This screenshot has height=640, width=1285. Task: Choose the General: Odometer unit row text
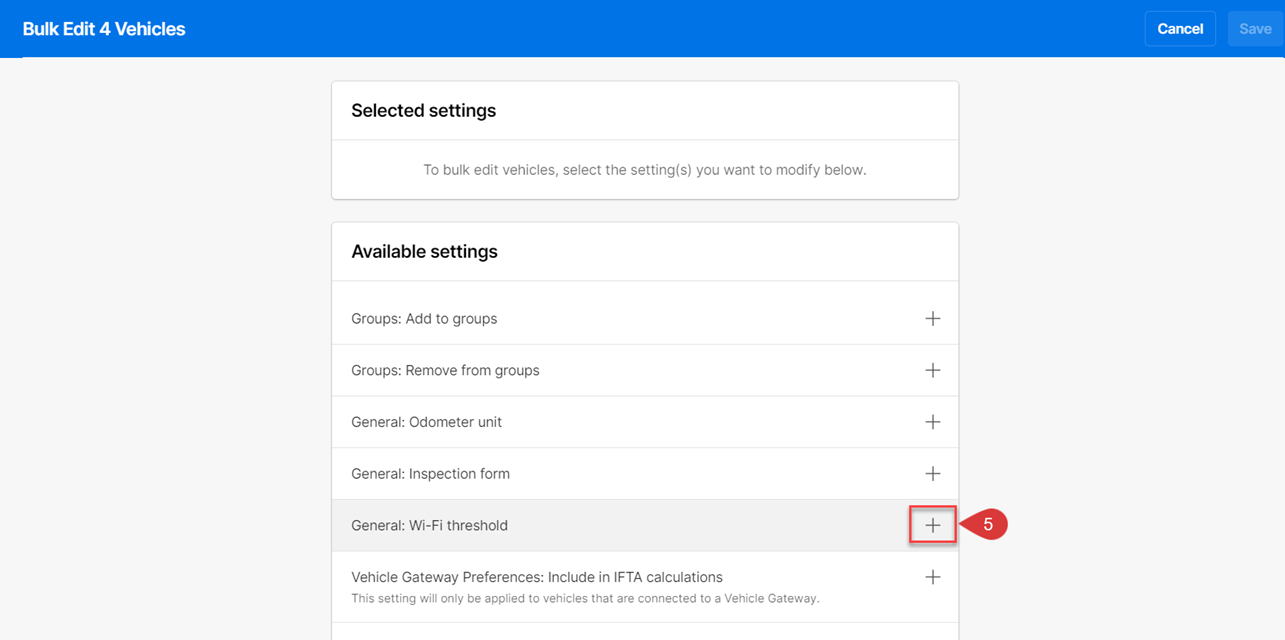point(426,422)
